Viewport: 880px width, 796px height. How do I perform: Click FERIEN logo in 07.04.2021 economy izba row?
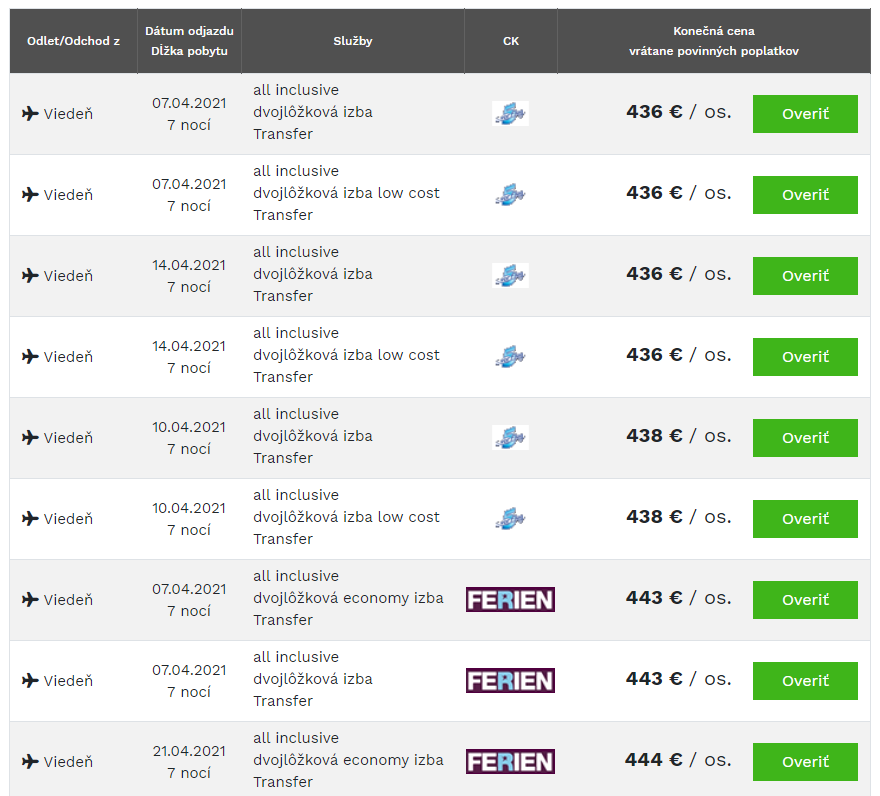pos(510,600)
